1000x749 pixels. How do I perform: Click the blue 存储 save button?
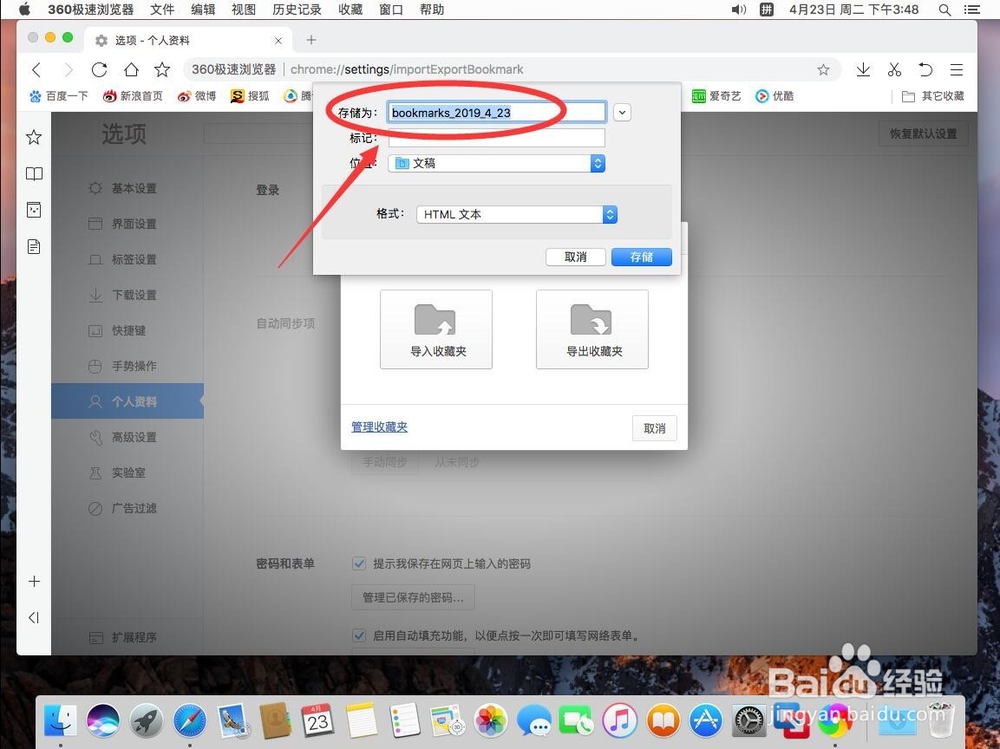pyautogui.click(x=641, y=257)
